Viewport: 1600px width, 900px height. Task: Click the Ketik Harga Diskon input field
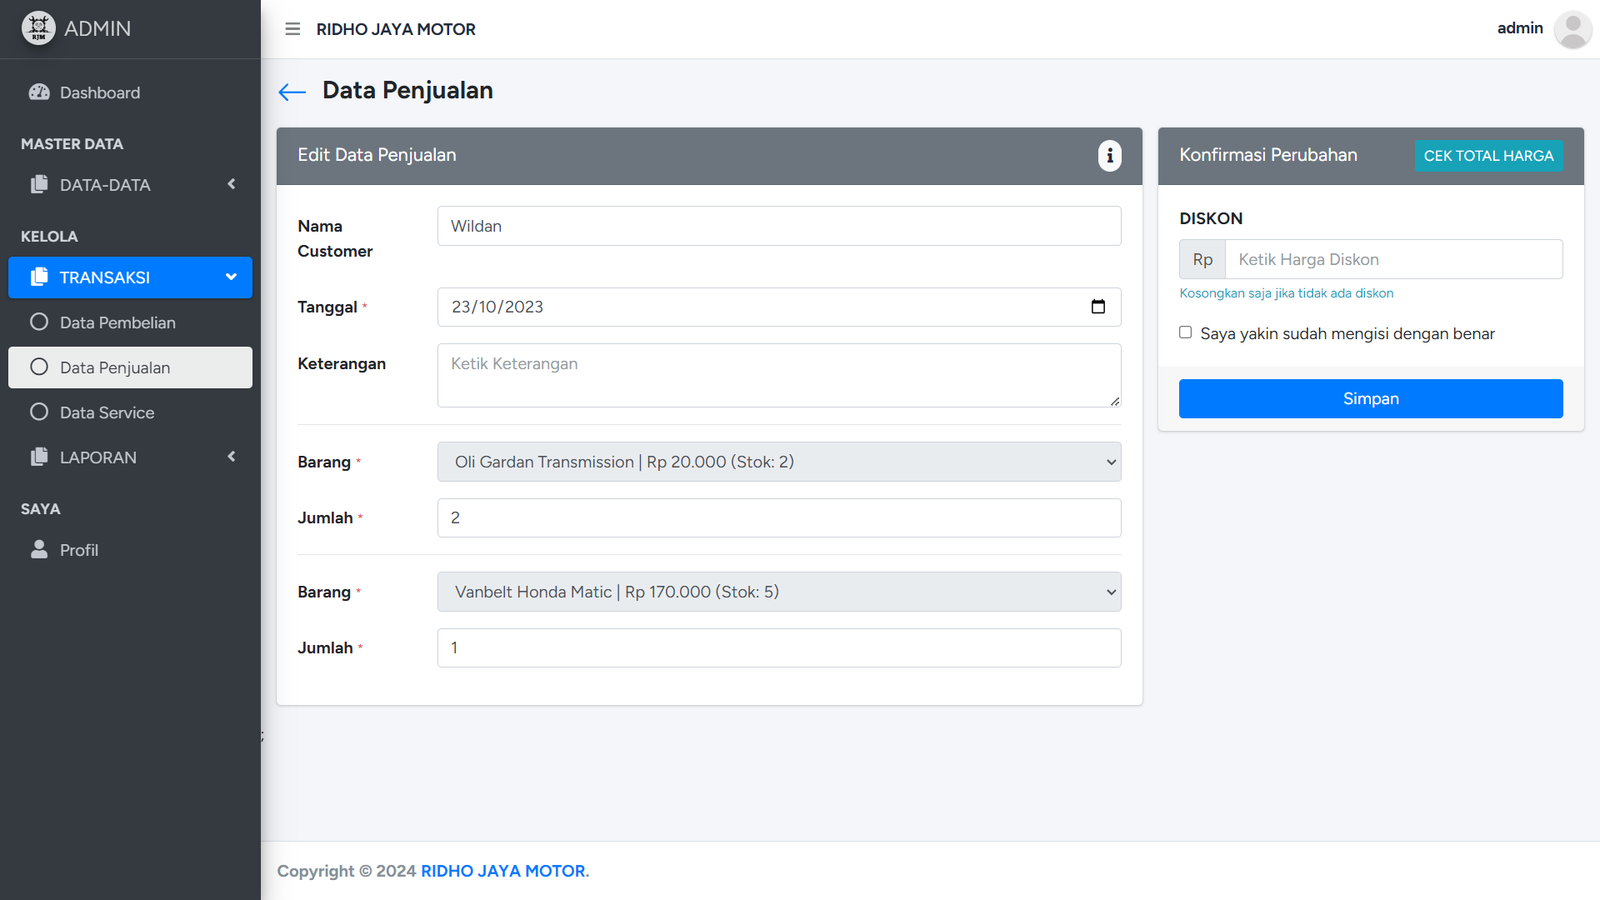(x=1393, y=260)
